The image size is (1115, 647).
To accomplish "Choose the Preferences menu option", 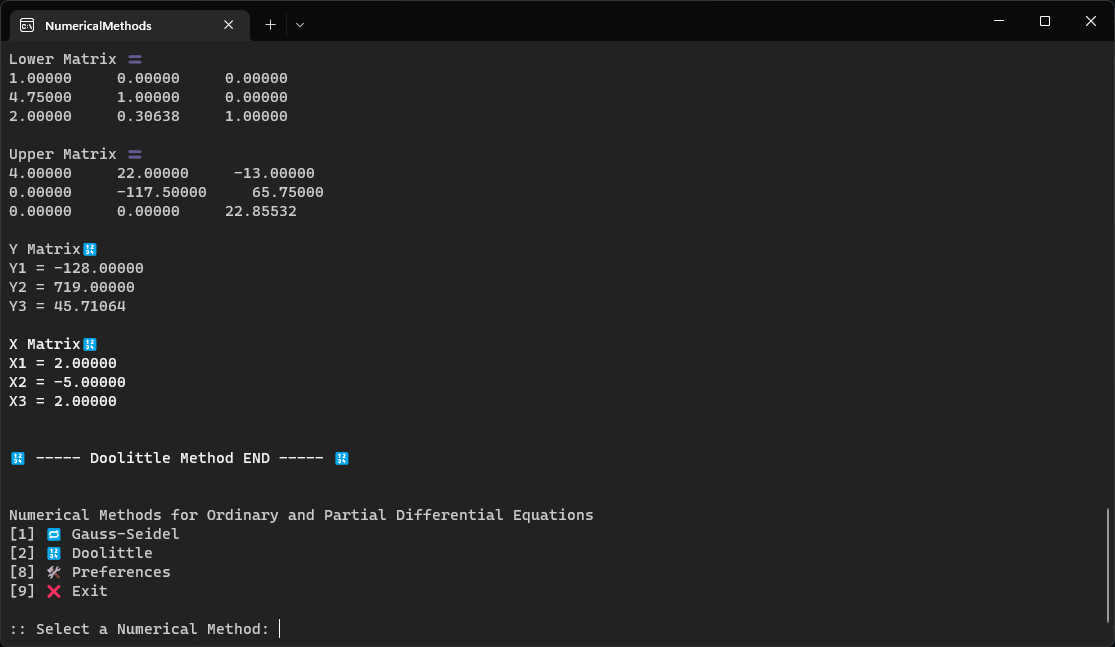I will (x=121, y=572).
